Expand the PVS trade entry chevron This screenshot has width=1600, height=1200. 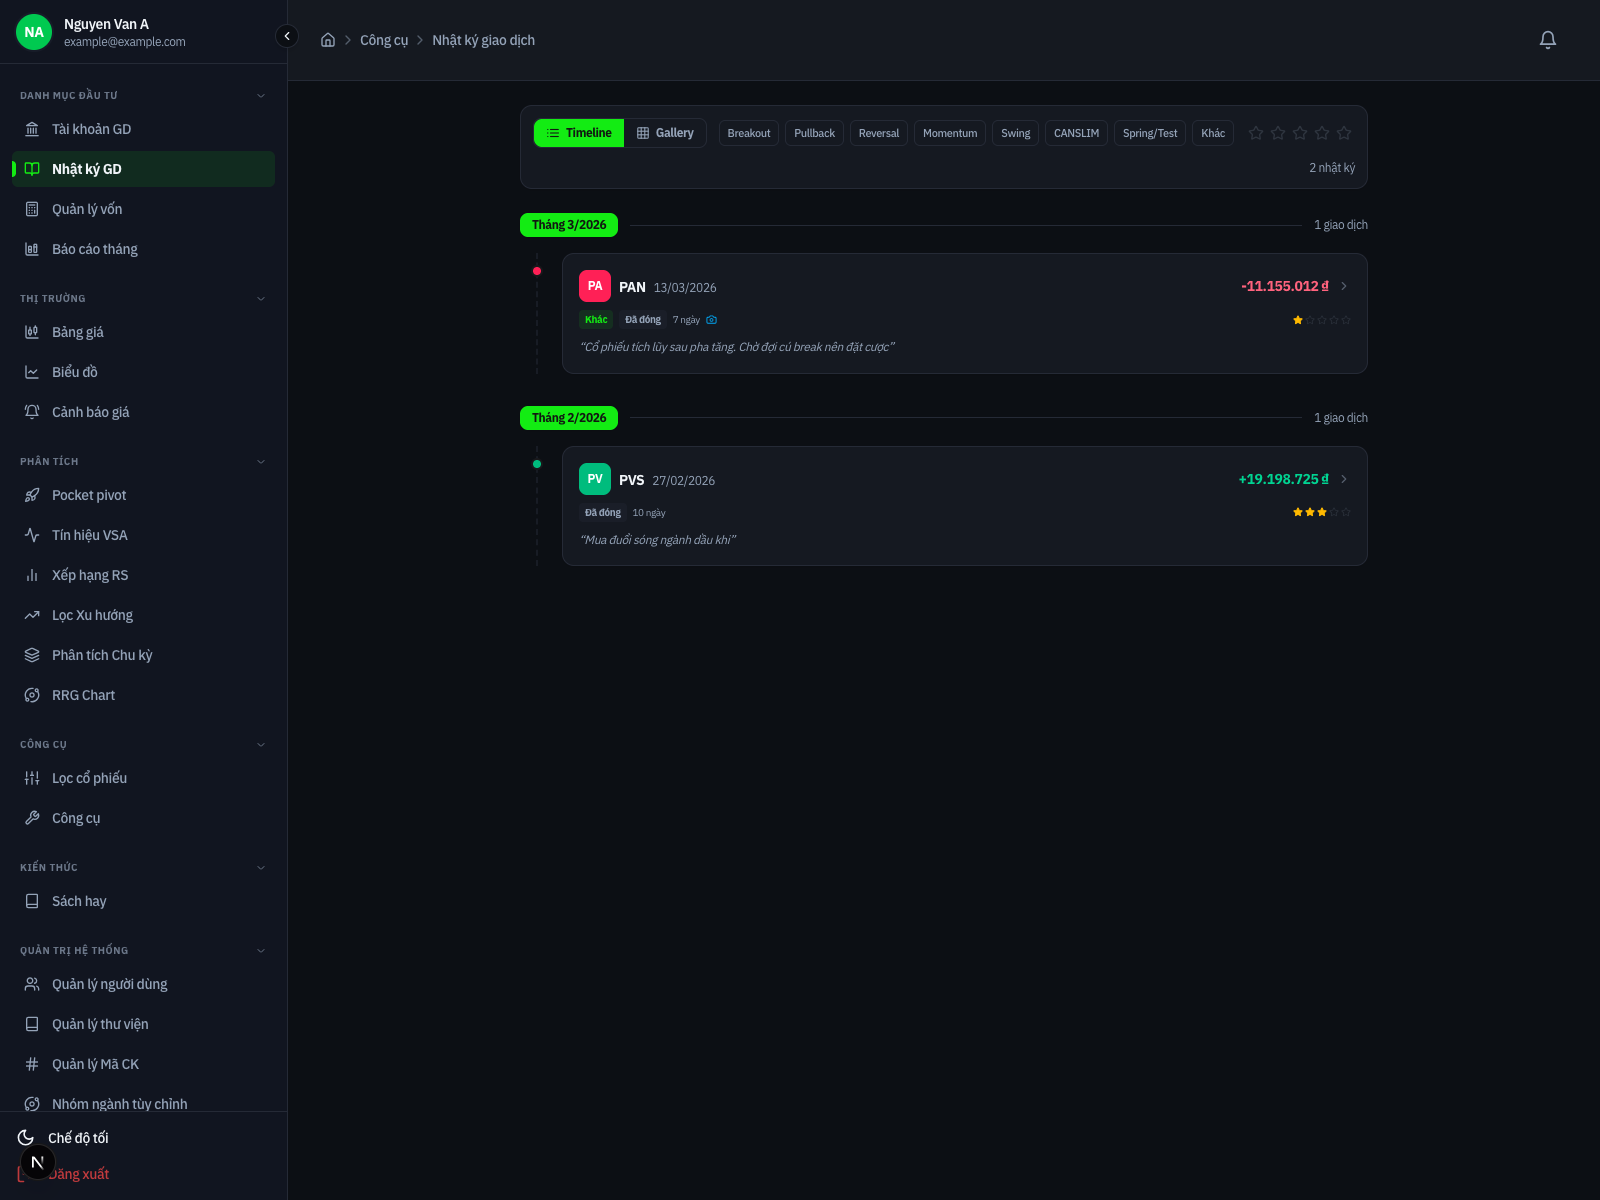point(1344,479)
